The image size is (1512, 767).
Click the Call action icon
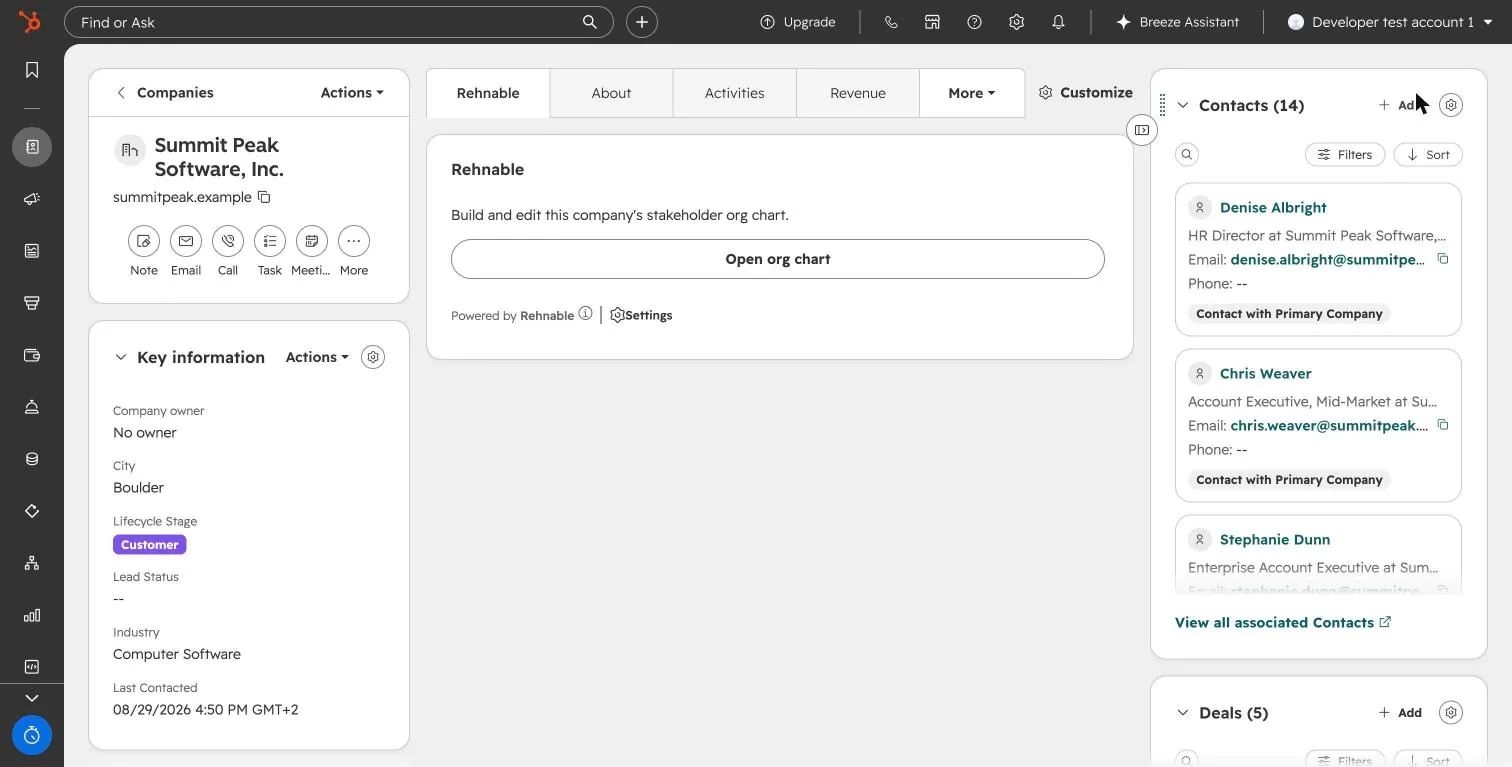click(x=228, y=241)
